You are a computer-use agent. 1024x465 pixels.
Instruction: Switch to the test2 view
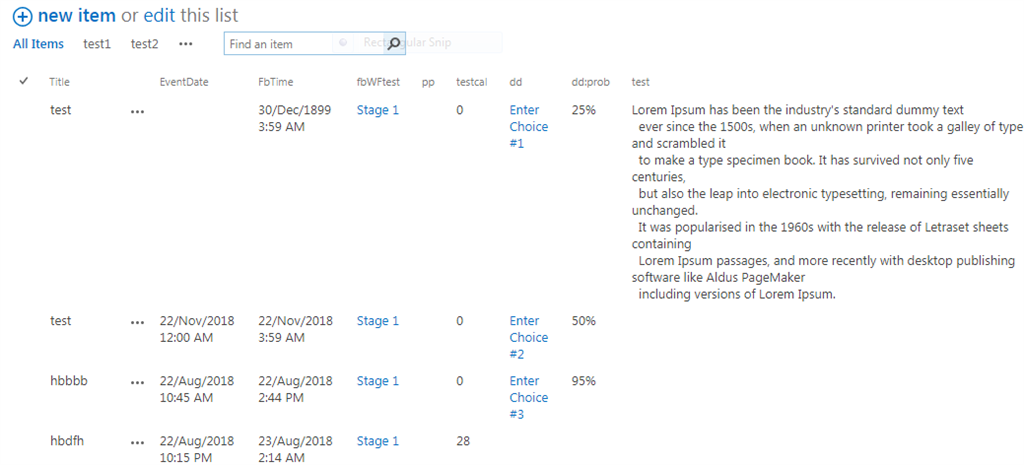pyautogui.click(x=144, y=44)
